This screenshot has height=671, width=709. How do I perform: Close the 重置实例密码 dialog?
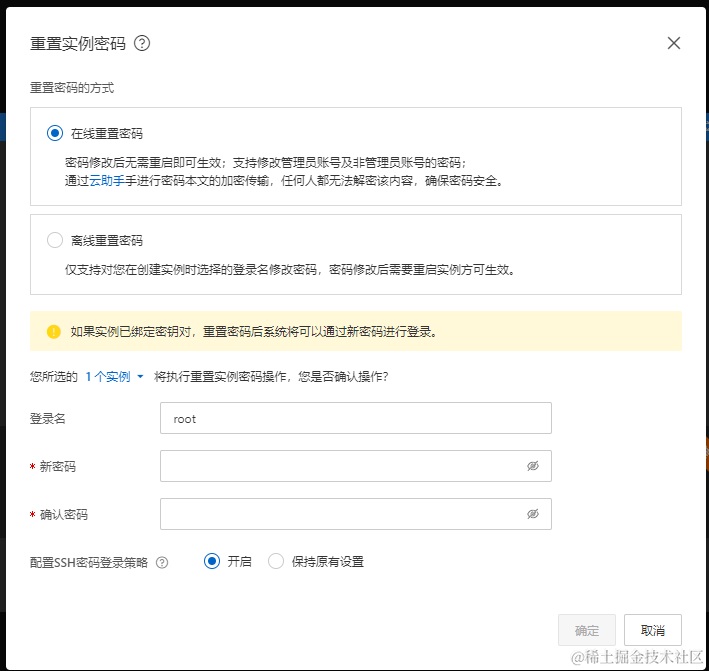click(674, 43)
